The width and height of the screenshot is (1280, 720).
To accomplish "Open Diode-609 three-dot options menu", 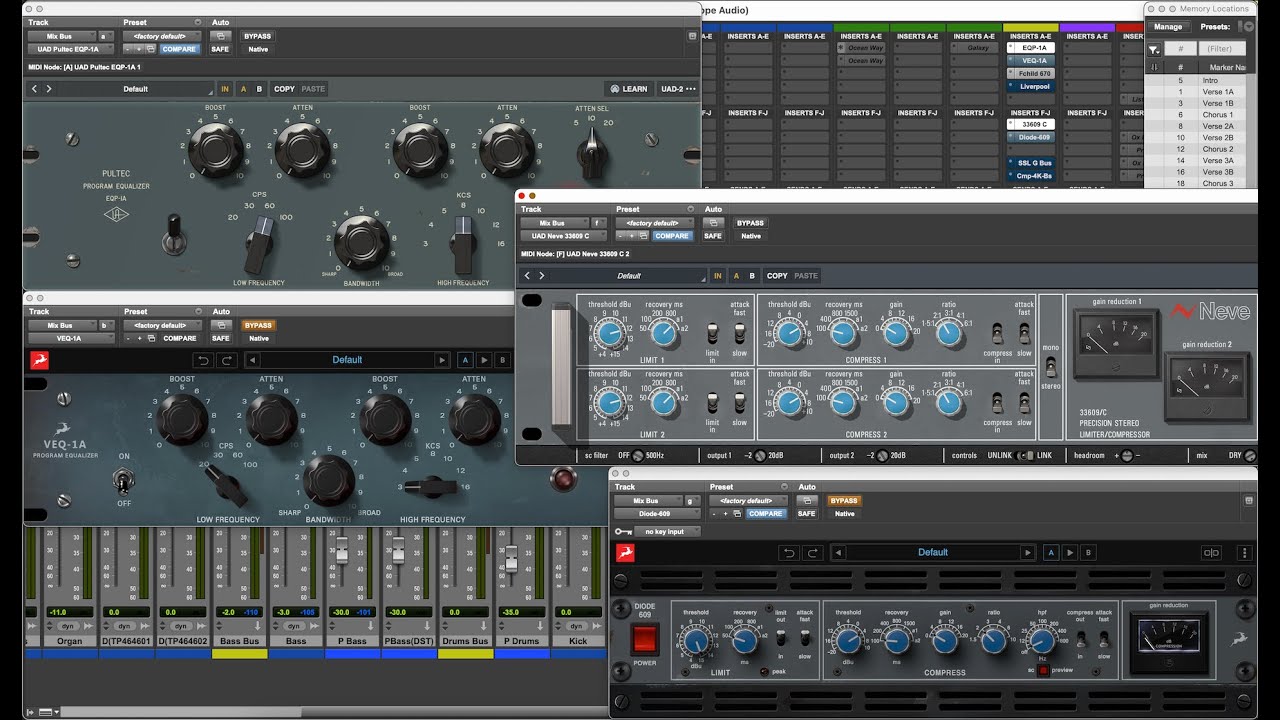I will pos(1245,552).
